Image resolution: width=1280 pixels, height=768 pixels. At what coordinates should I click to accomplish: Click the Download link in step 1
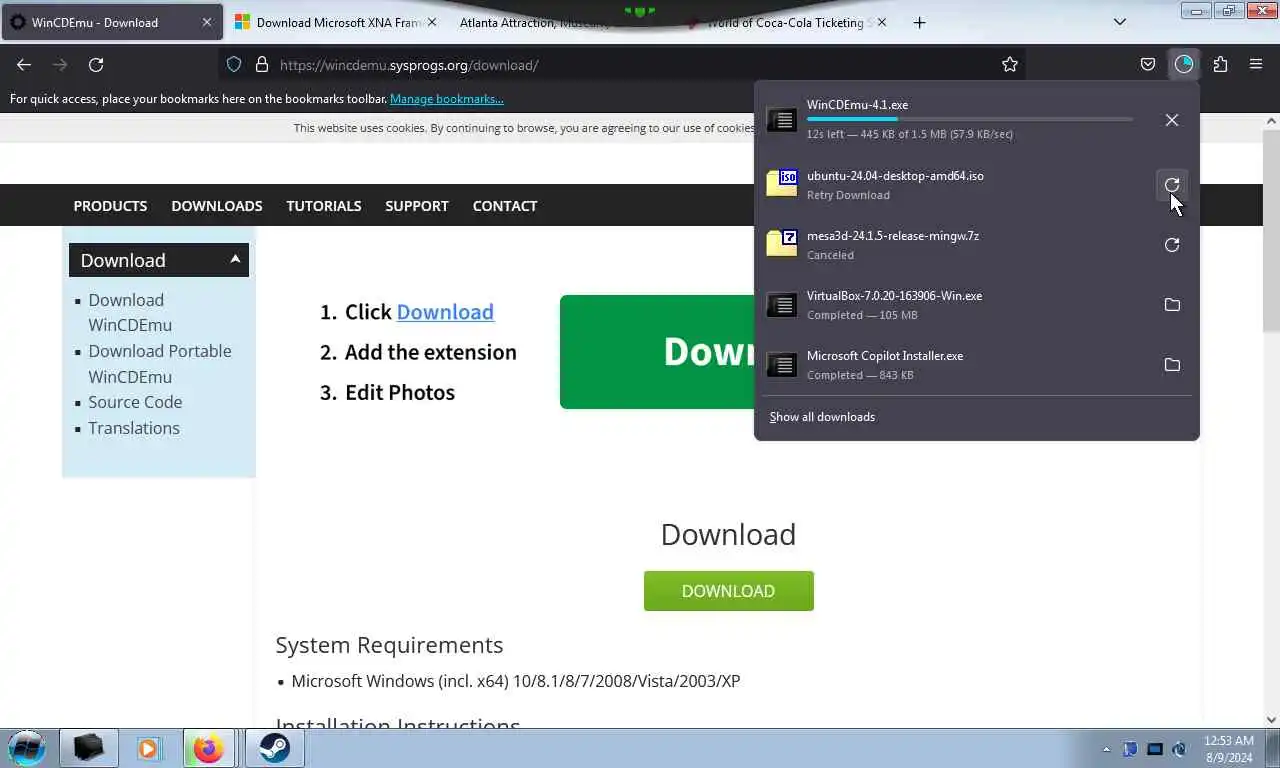coord(445,312)
